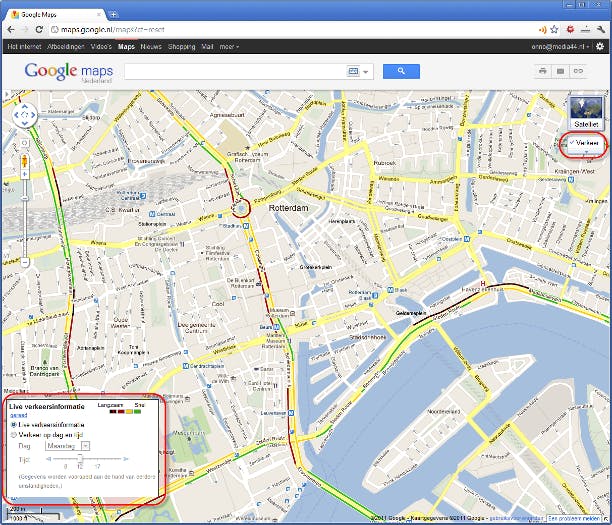The height and width of the screenshot is (525, 612).
Task: Open Shopping in the Google bar
Action: pos(181,46)
